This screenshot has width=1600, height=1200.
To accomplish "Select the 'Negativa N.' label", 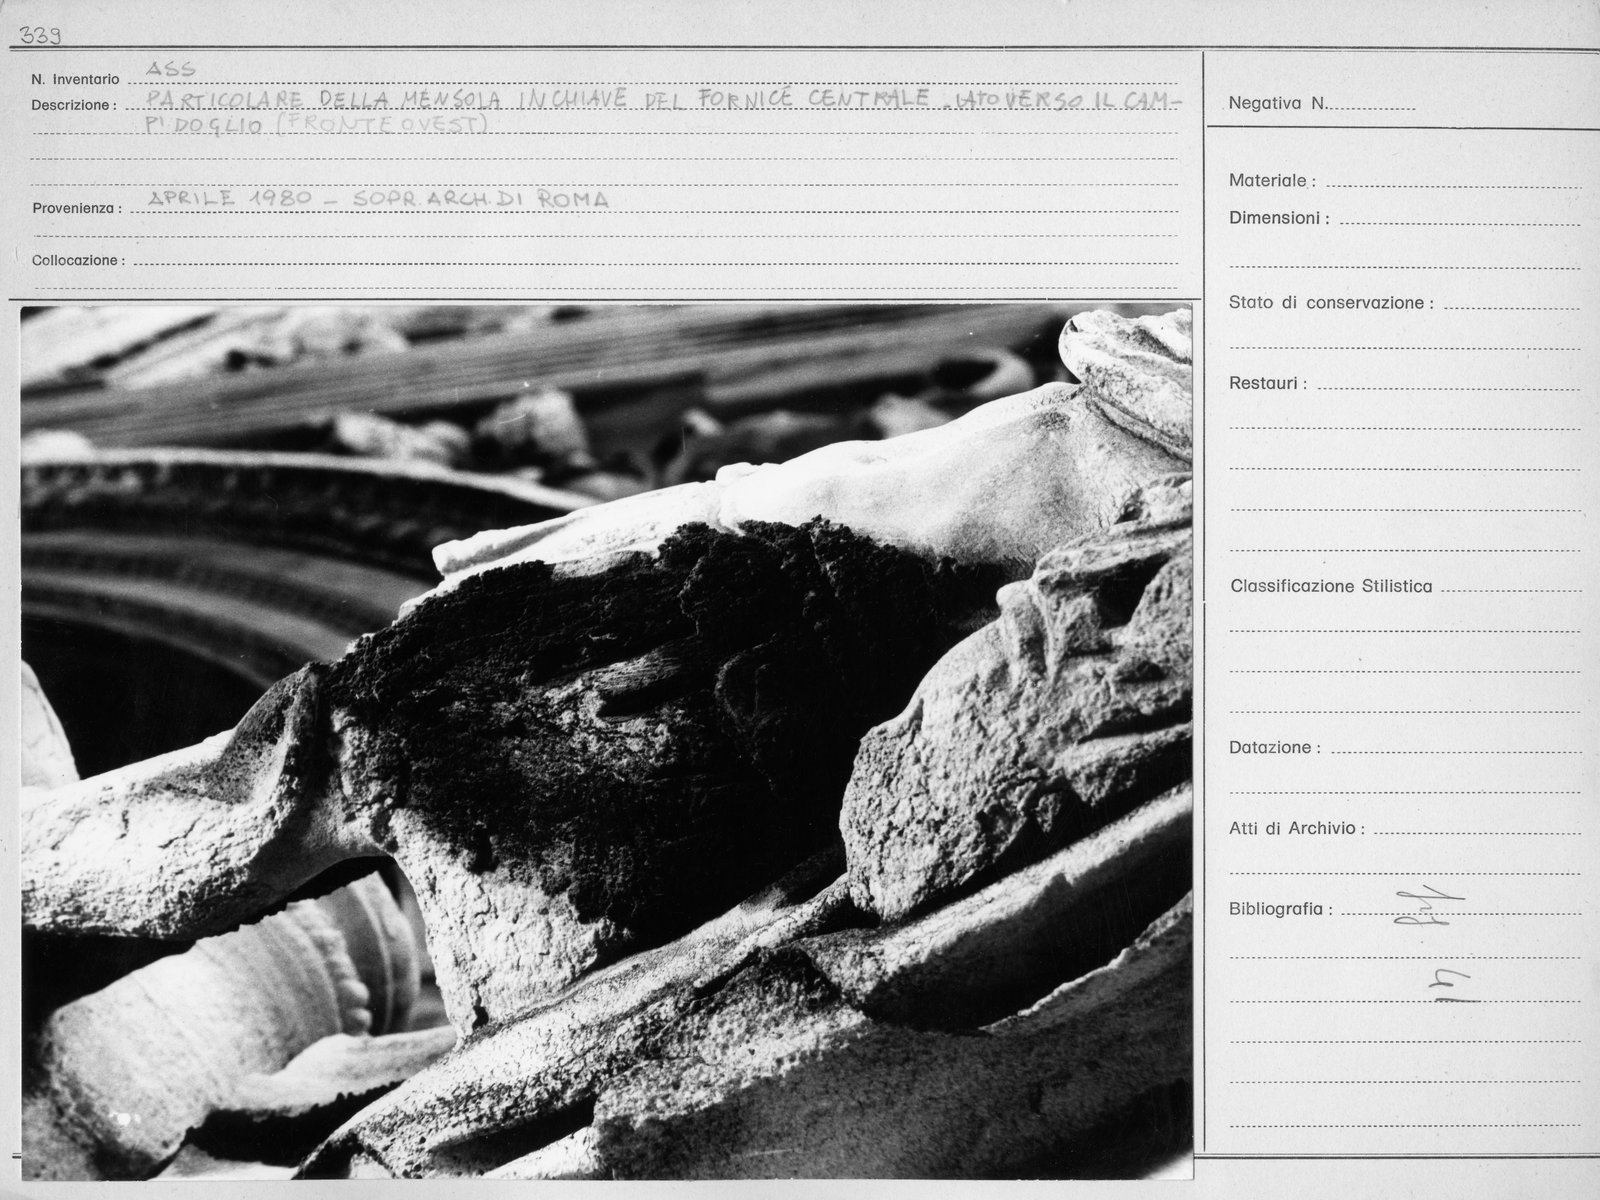I will click(x=1277, y=103).
